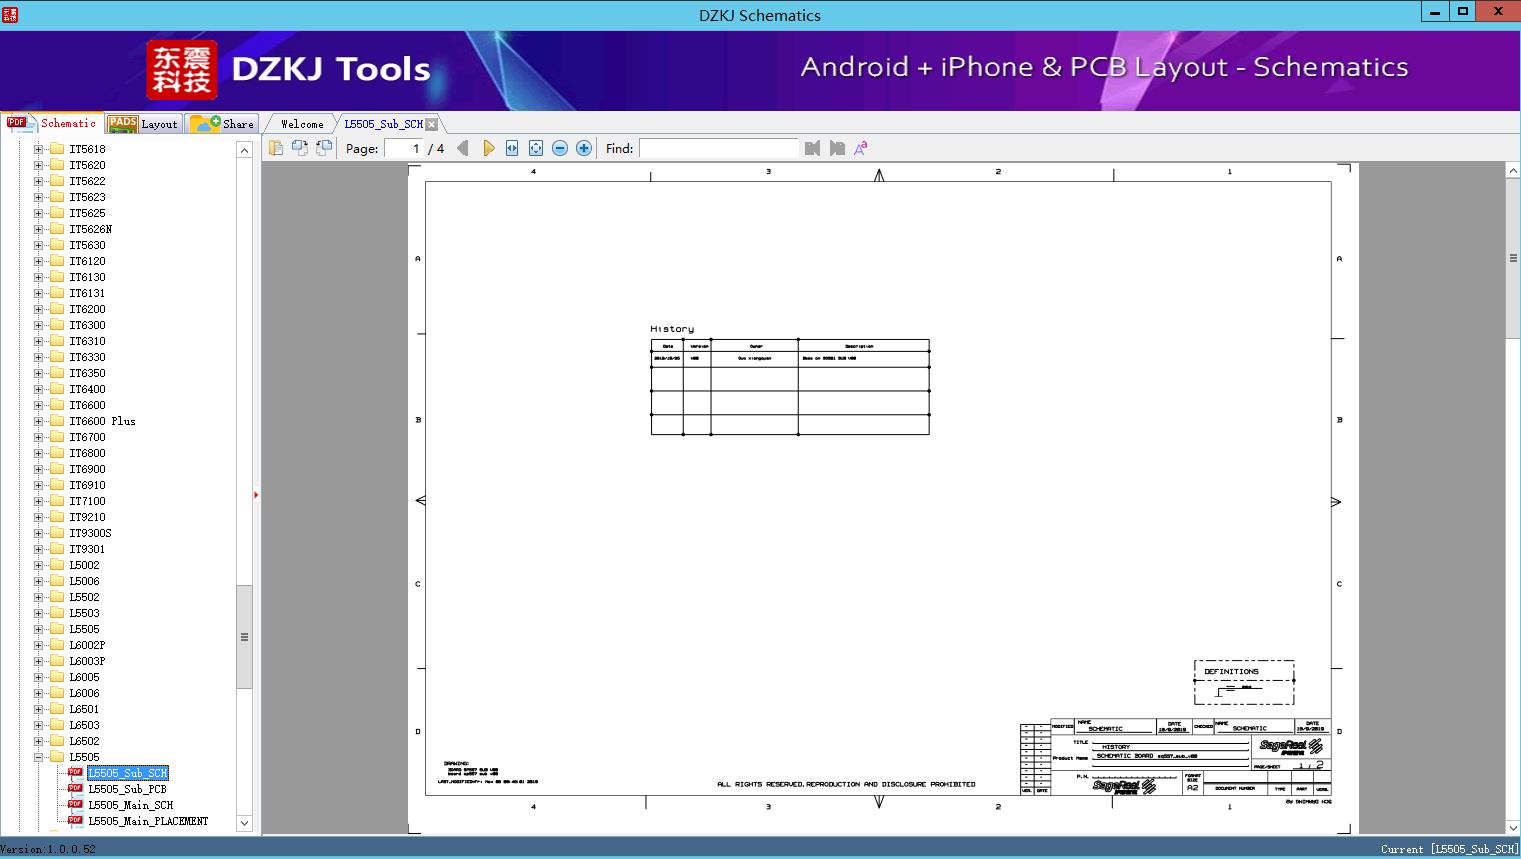This screenshot has width=1521, height=859.
Task: Find next search match
Action: pos(837,148)
